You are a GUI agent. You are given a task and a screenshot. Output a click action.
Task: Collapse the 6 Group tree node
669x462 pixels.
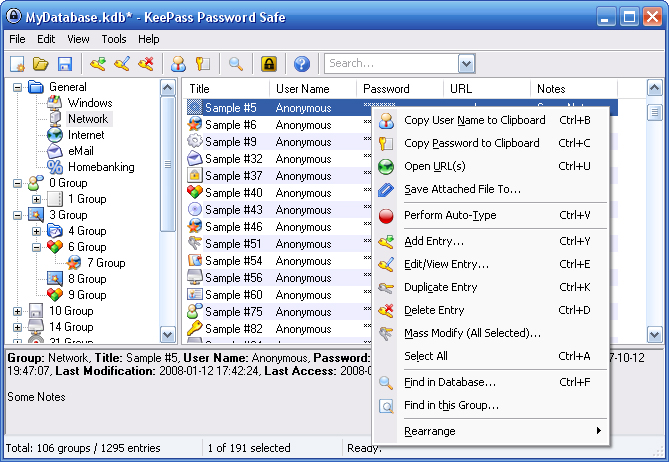[37, 247]
